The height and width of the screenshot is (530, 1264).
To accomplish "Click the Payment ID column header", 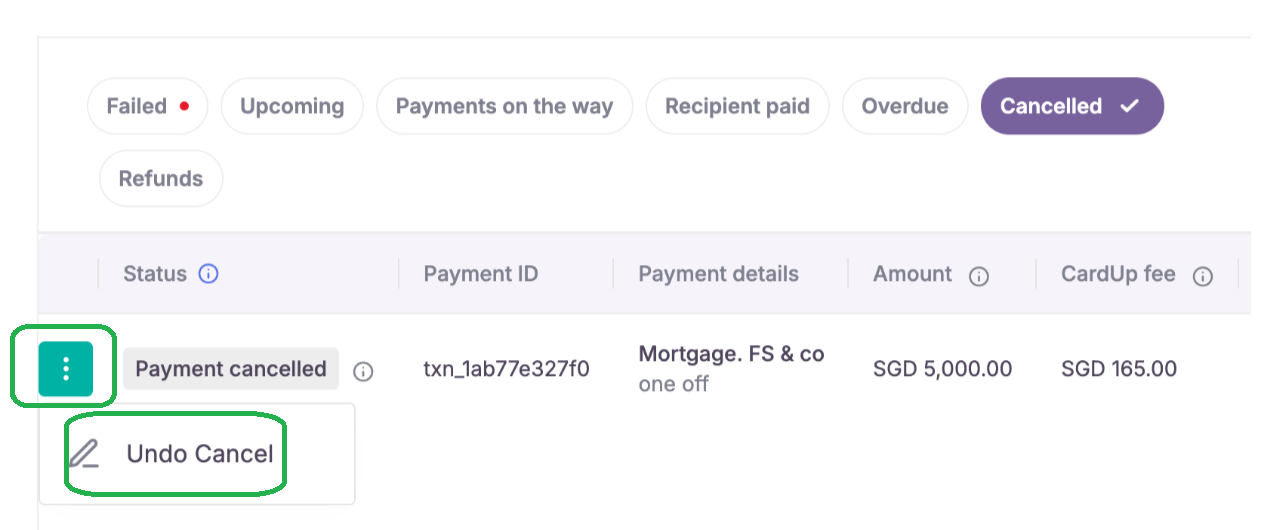I will coord(481,274).
